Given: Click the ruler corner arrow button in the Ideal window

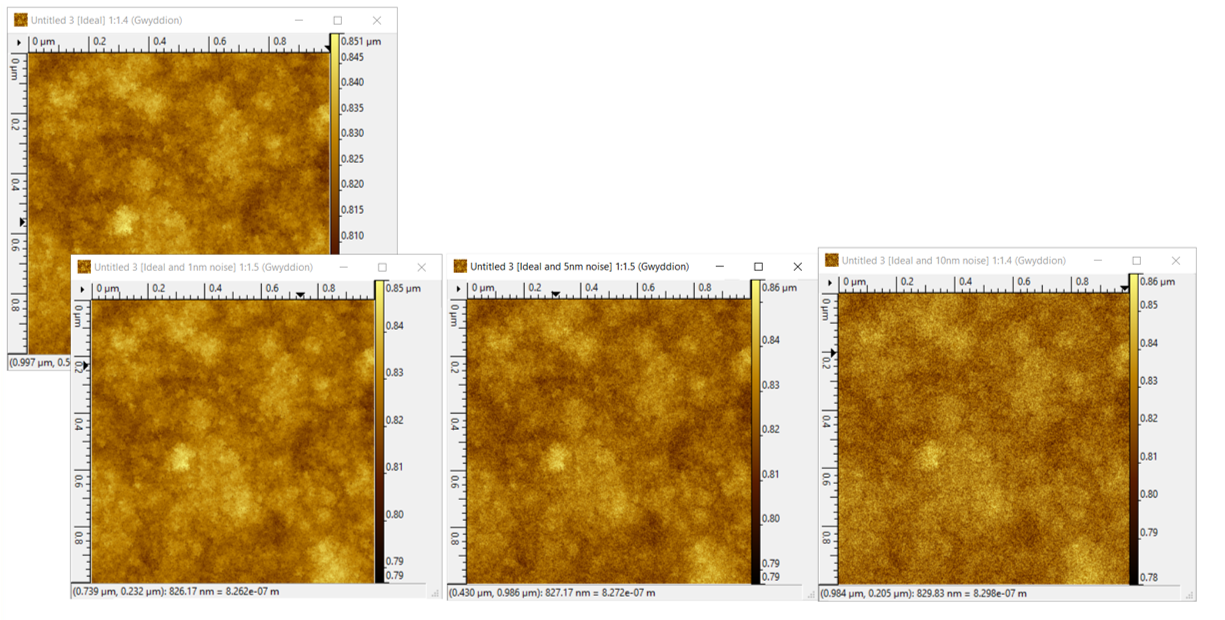Looking at the screenshot, I should 17,41.
